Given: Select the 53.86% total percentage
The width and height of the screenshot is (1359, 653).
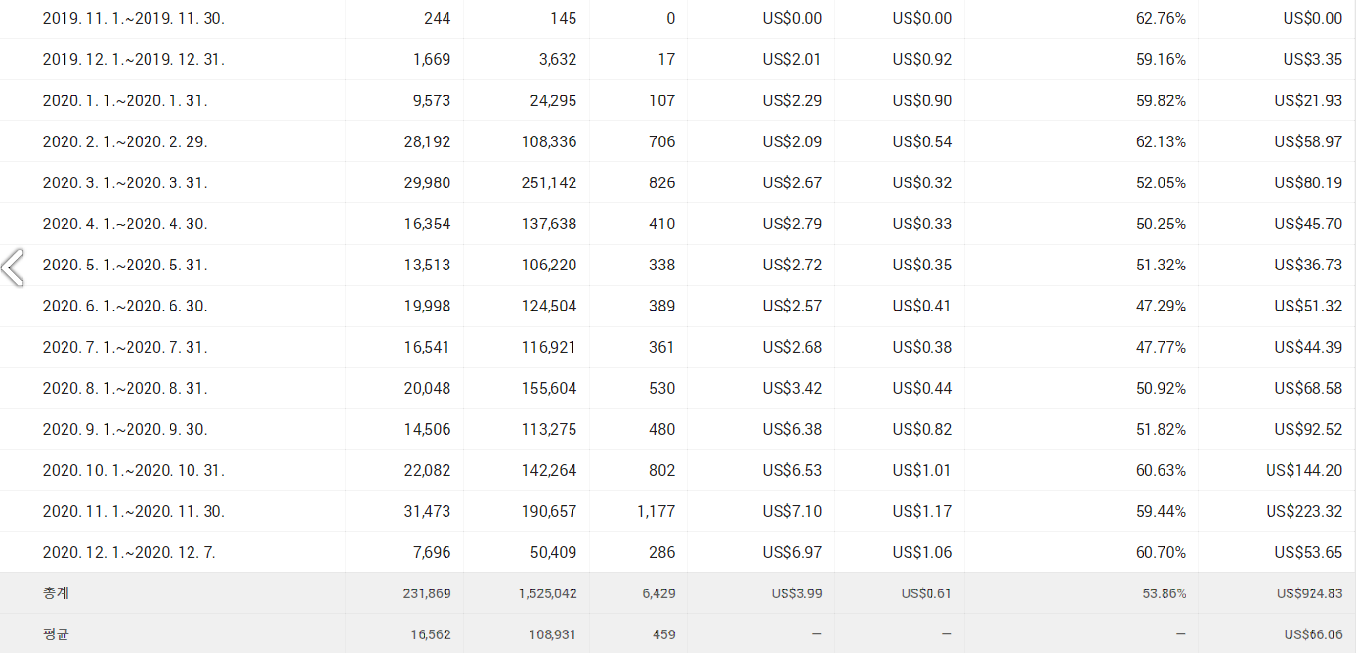Looking at the screenshot, I should coord(1164,593).
